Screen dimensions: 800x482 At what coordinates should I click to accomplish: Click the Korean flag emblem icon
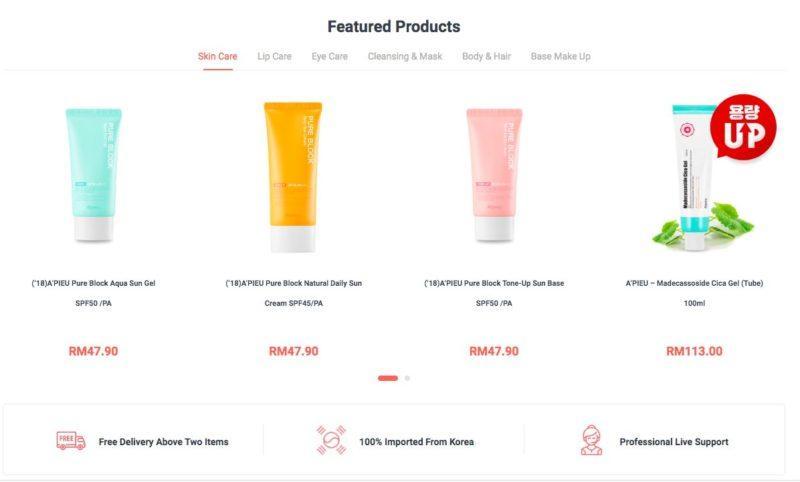pyautogui.click(x=331, y=440)
